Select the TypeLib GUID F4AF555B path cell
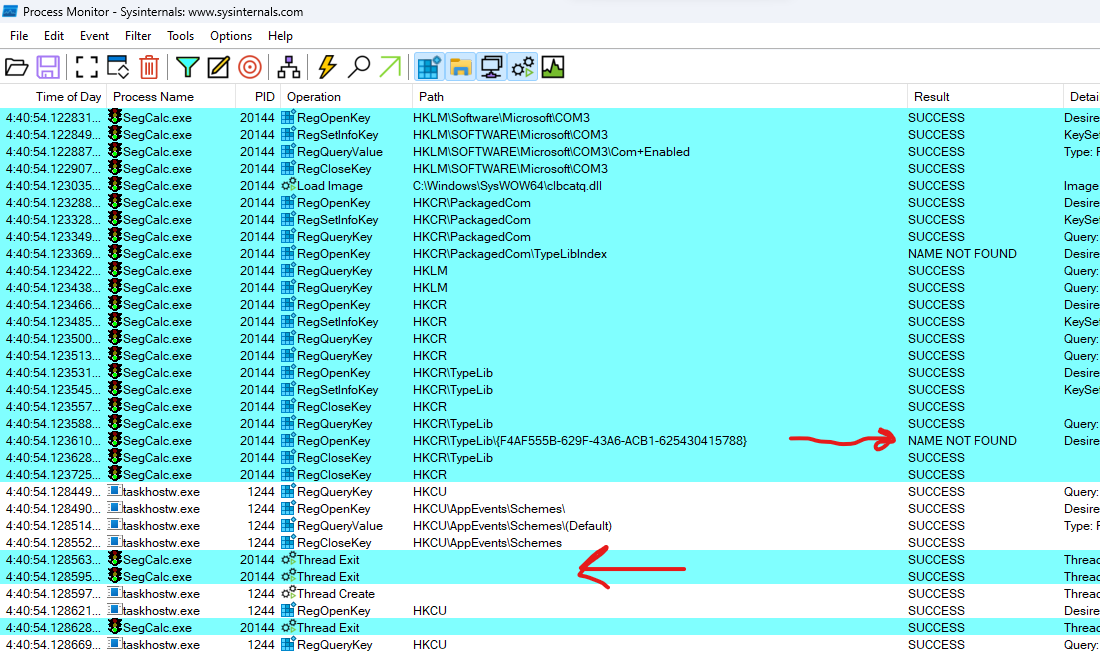The width and height of the screenshot is (1100, 652). click(x=579, y=441)
